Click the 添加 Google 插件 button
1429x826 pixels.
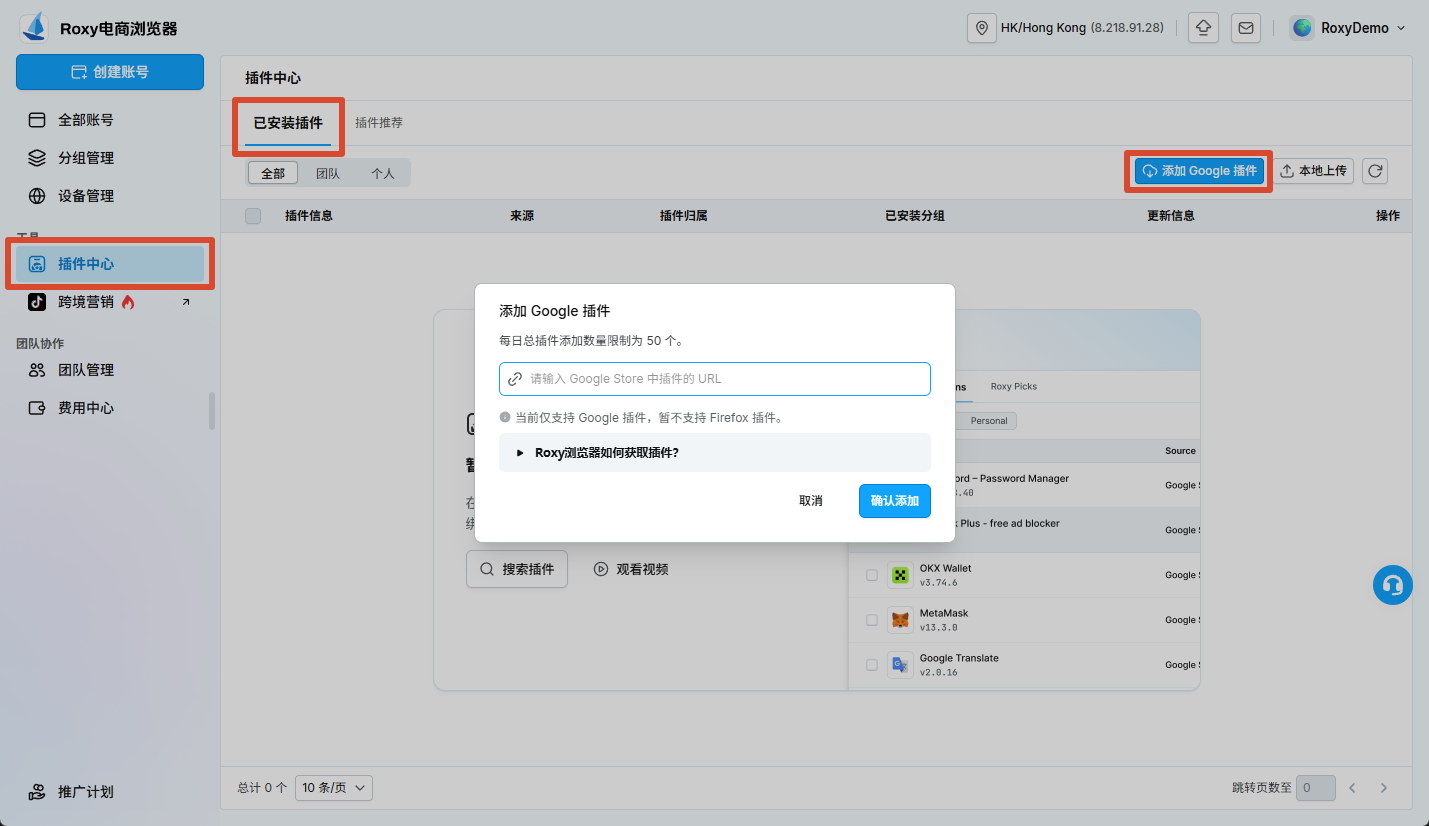(1199, 171)
